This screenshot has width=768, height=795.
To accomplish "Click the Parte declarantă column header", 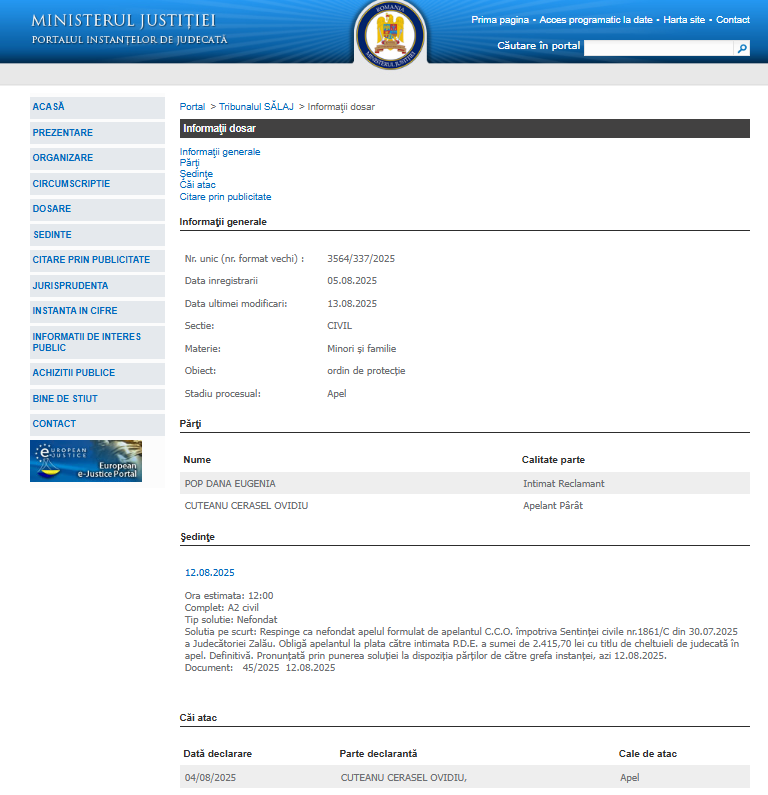I will pos(378,754).
